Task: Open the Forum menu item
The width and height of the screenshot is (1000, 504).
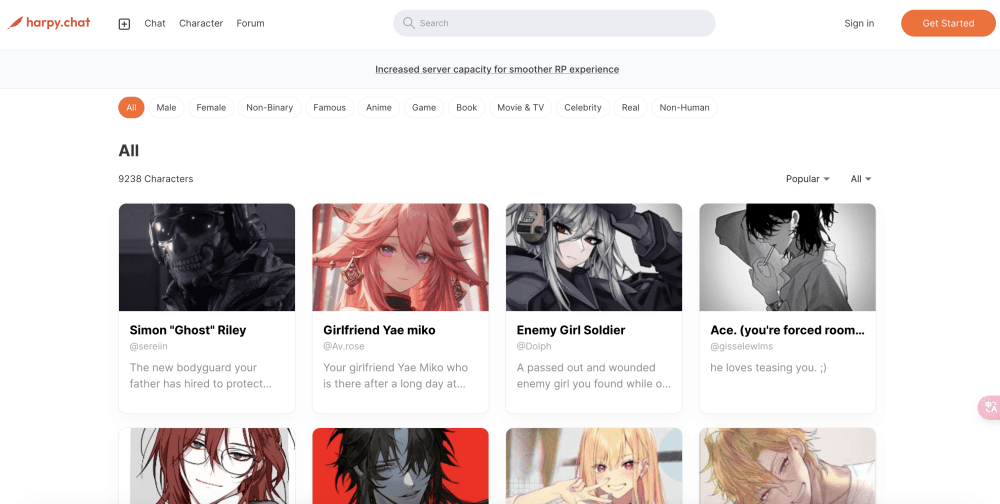Action: (x=250, y=23)
